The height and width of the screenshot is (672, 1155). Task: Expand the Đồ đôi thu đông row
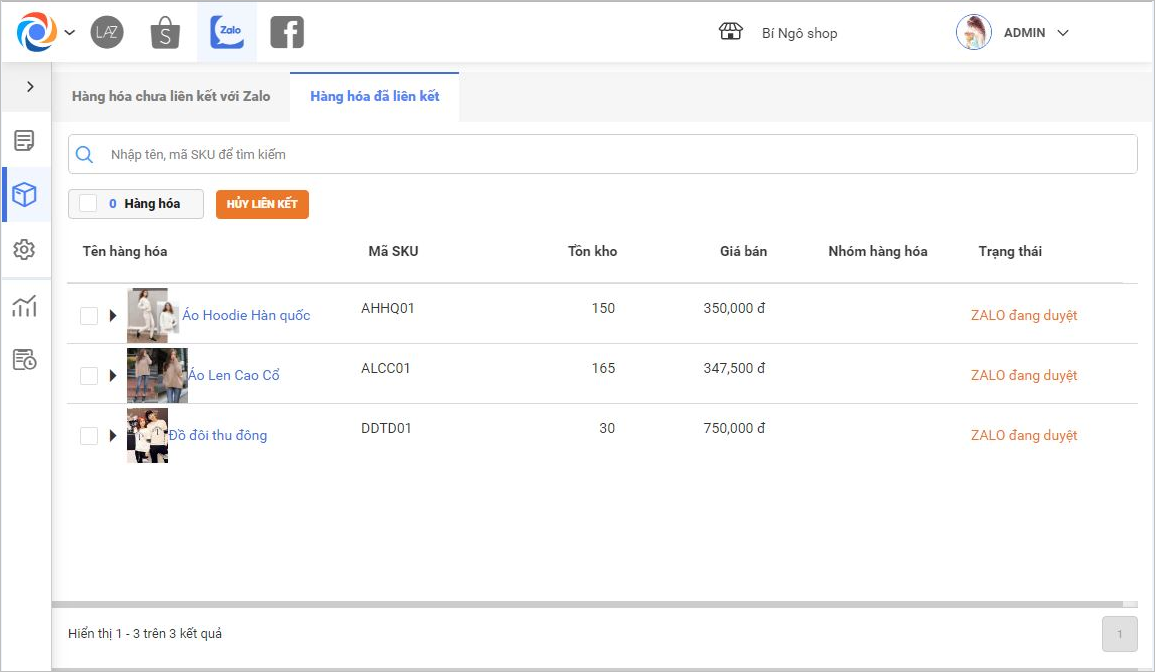point(113,436)
